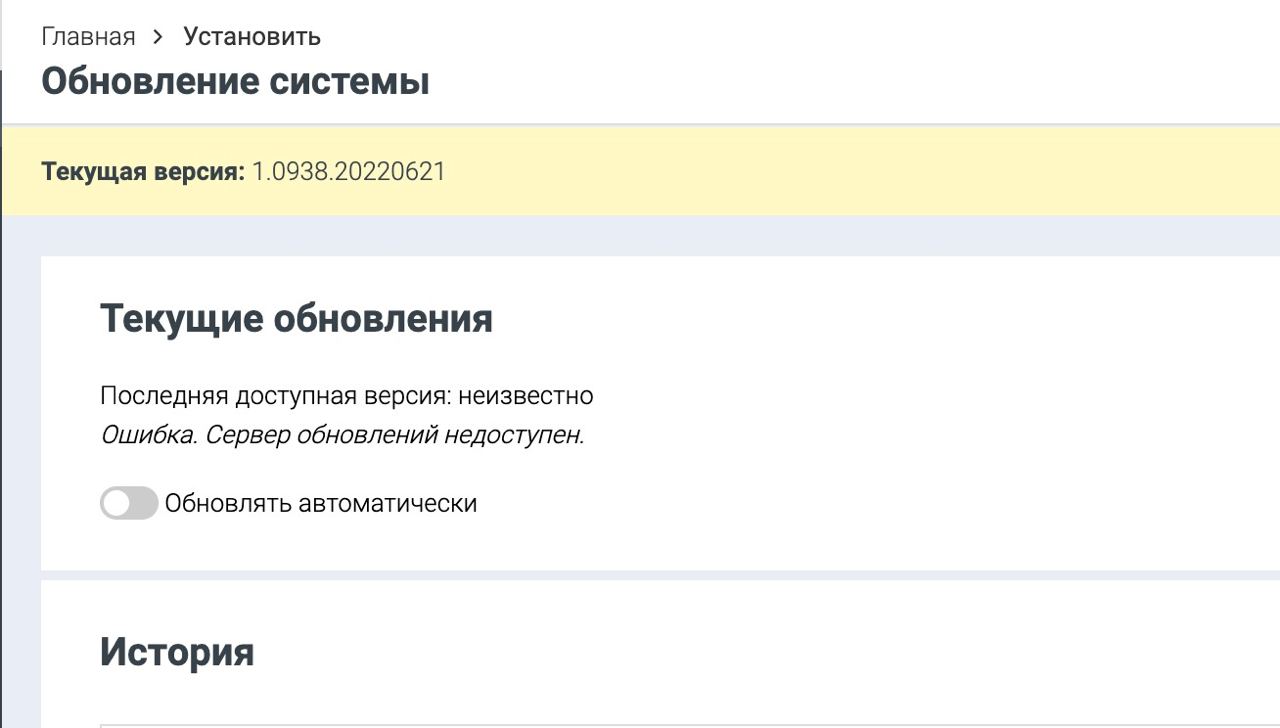Click the word автоматически beside the switch
The height and width of the screenshot is (728, 1280).
coord(387,503)
